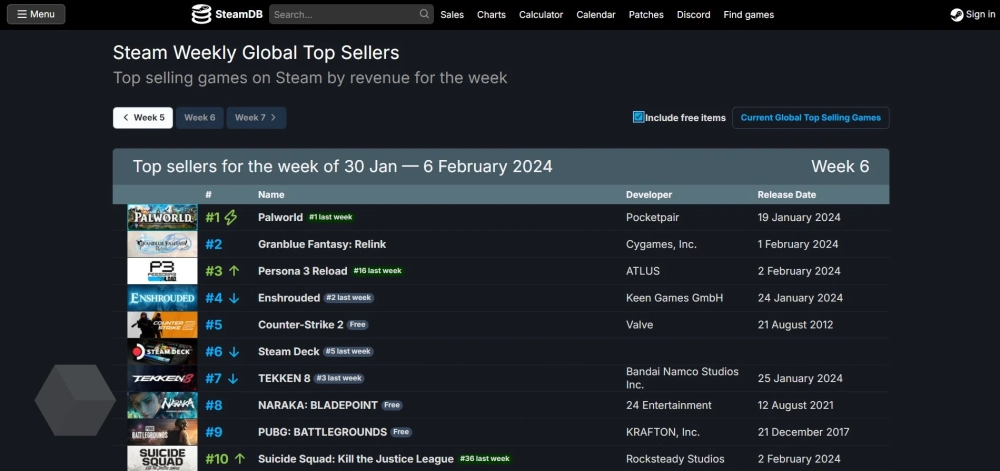Click the floating gray cube icon
1000x471 pixels.
click(75, 400)
